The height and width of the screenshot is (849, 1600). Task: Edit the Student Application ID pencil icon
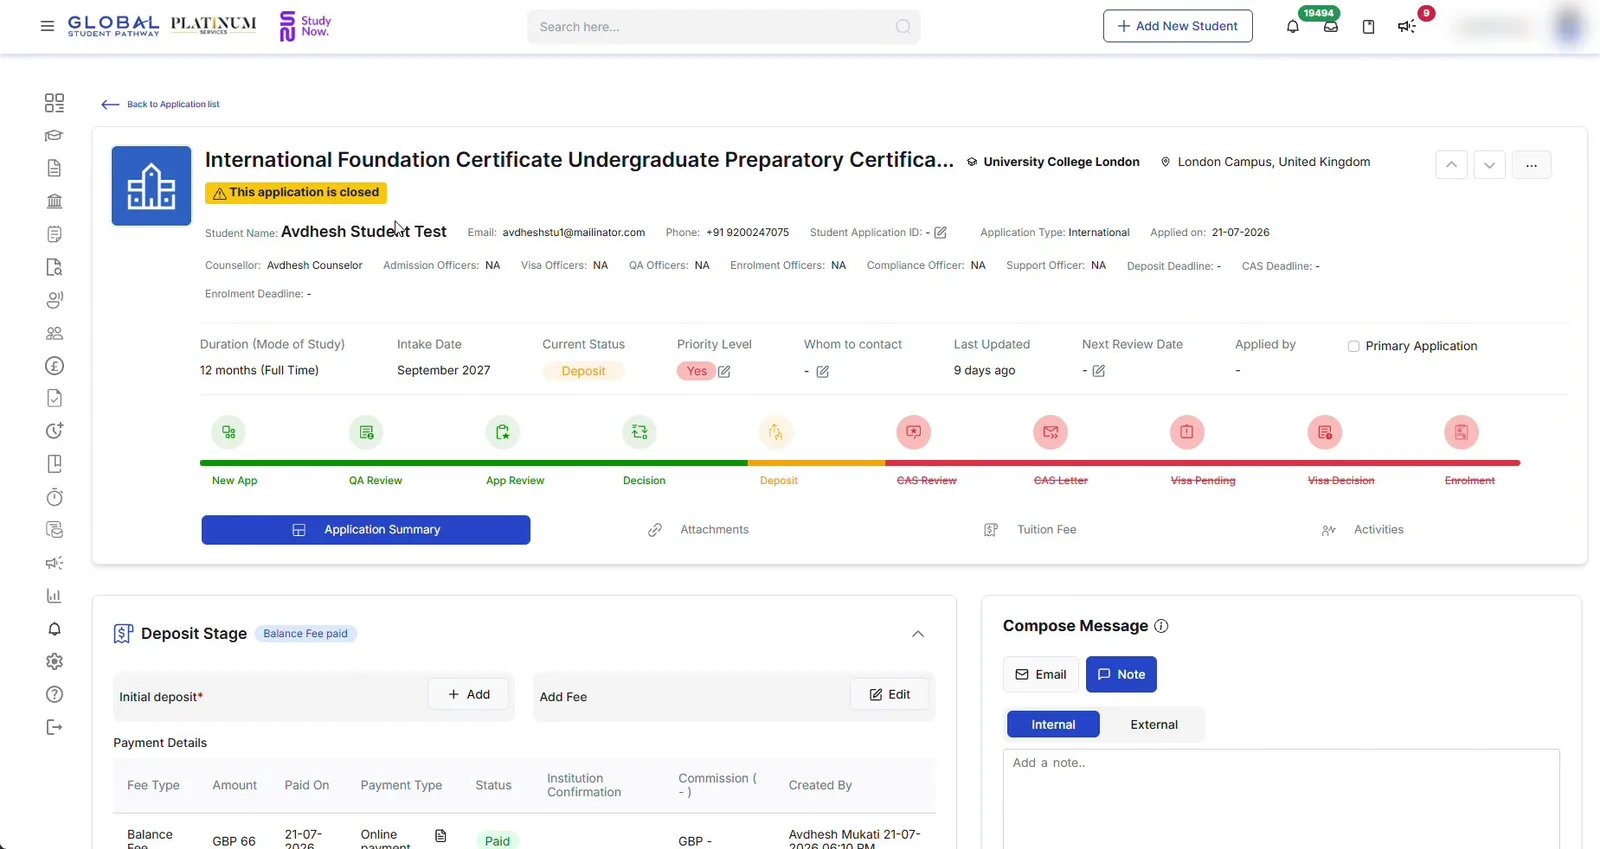tap(940, 233)
